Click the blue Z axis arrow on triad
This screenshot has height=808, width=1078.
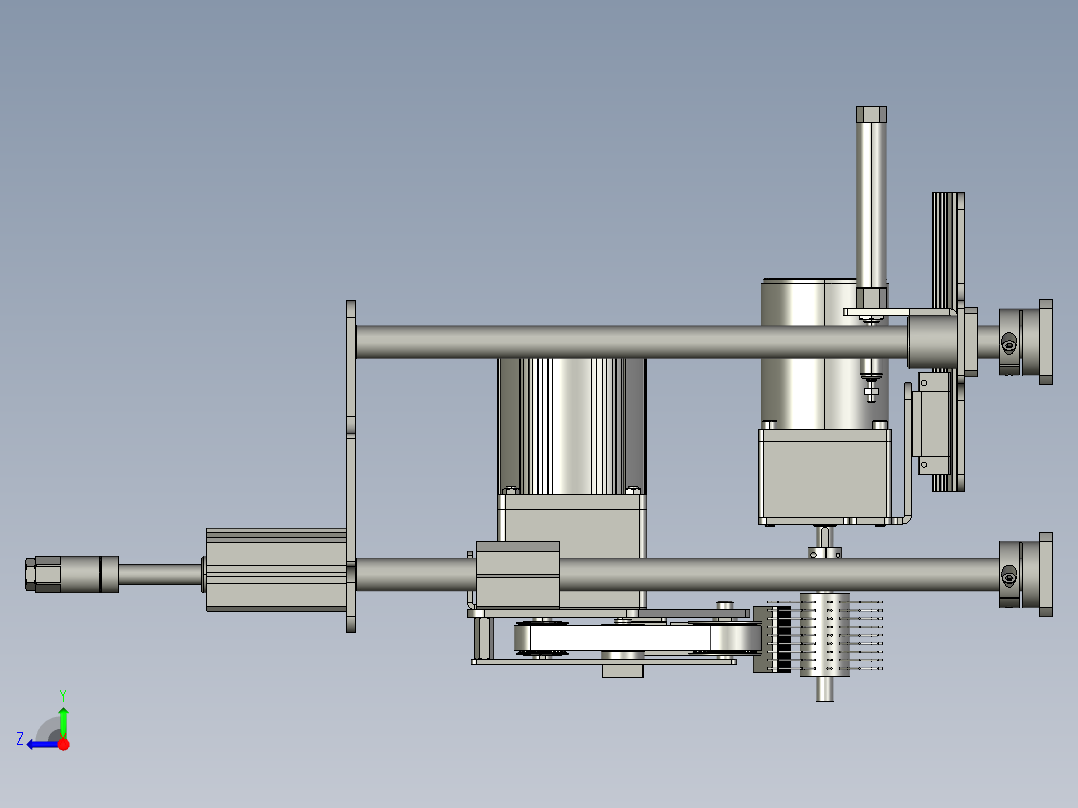(x=43, y=744)
